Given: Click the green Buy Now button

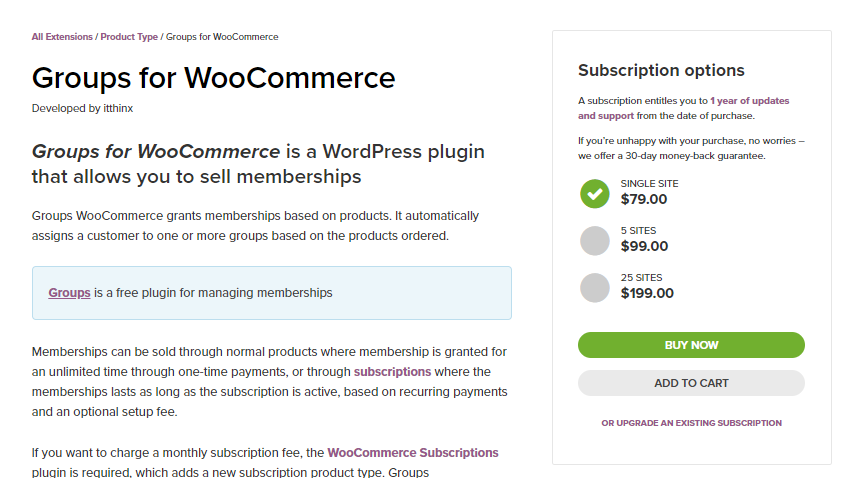Looking at the screenshot, I should point(691,345).
